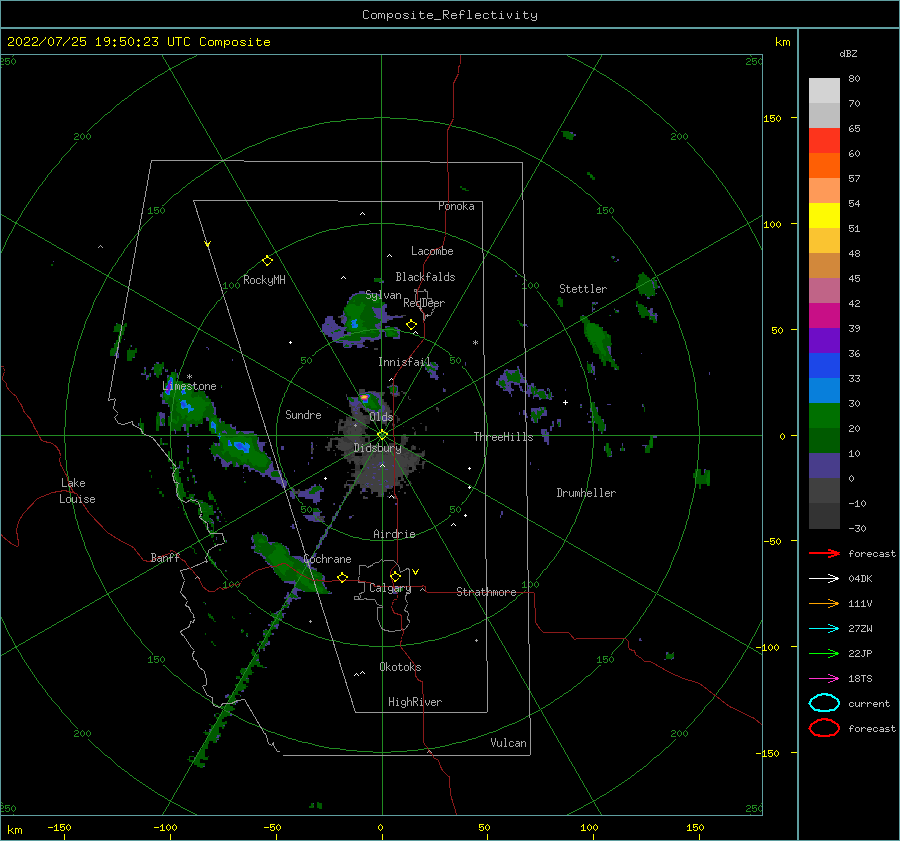
Task: Click the Cochrane city label
Action: (x=327, y=559)
